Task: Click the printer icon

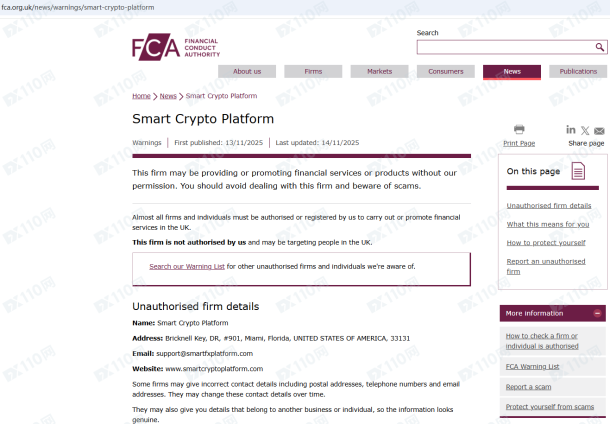Action: (x=519, y=130)
